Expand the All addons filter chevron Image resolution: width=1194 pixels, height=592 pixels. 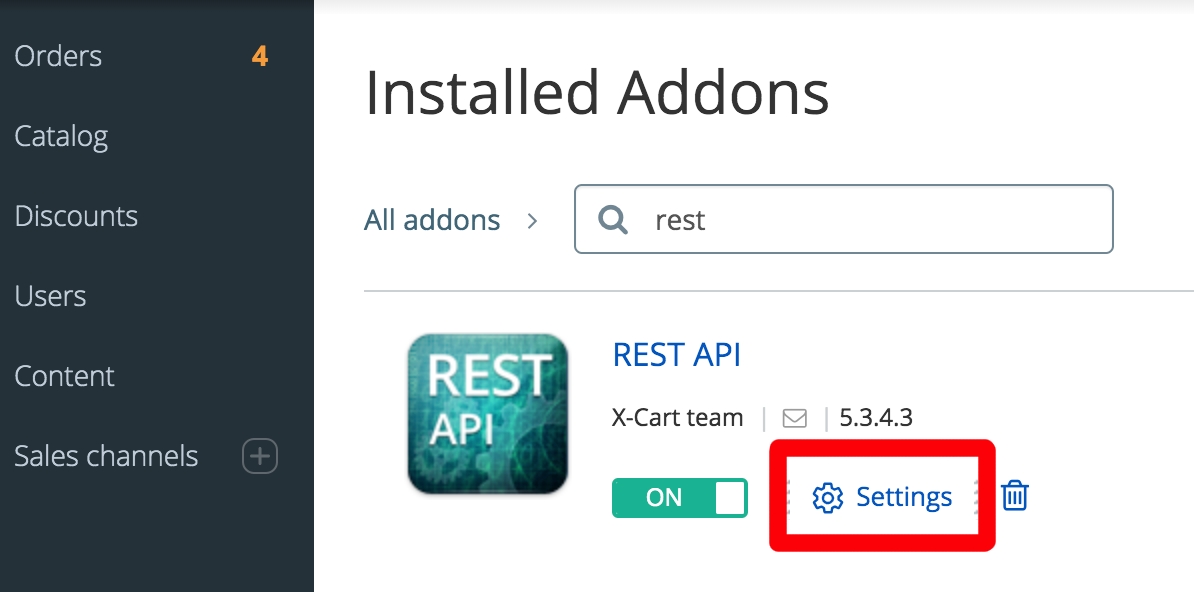click(x=532, y=221)
